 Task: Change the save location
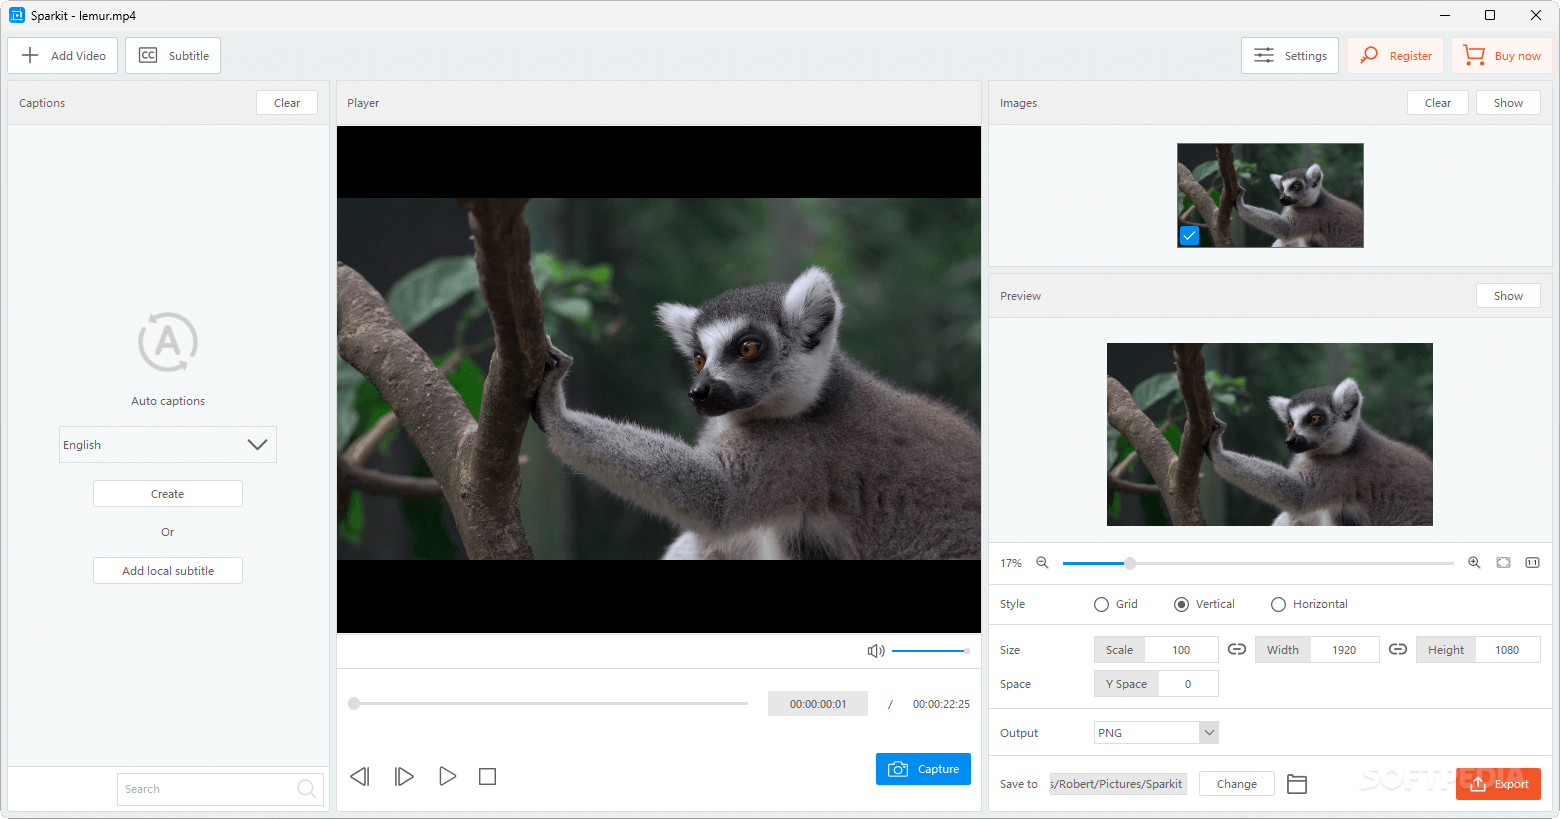pos(1237,784)
